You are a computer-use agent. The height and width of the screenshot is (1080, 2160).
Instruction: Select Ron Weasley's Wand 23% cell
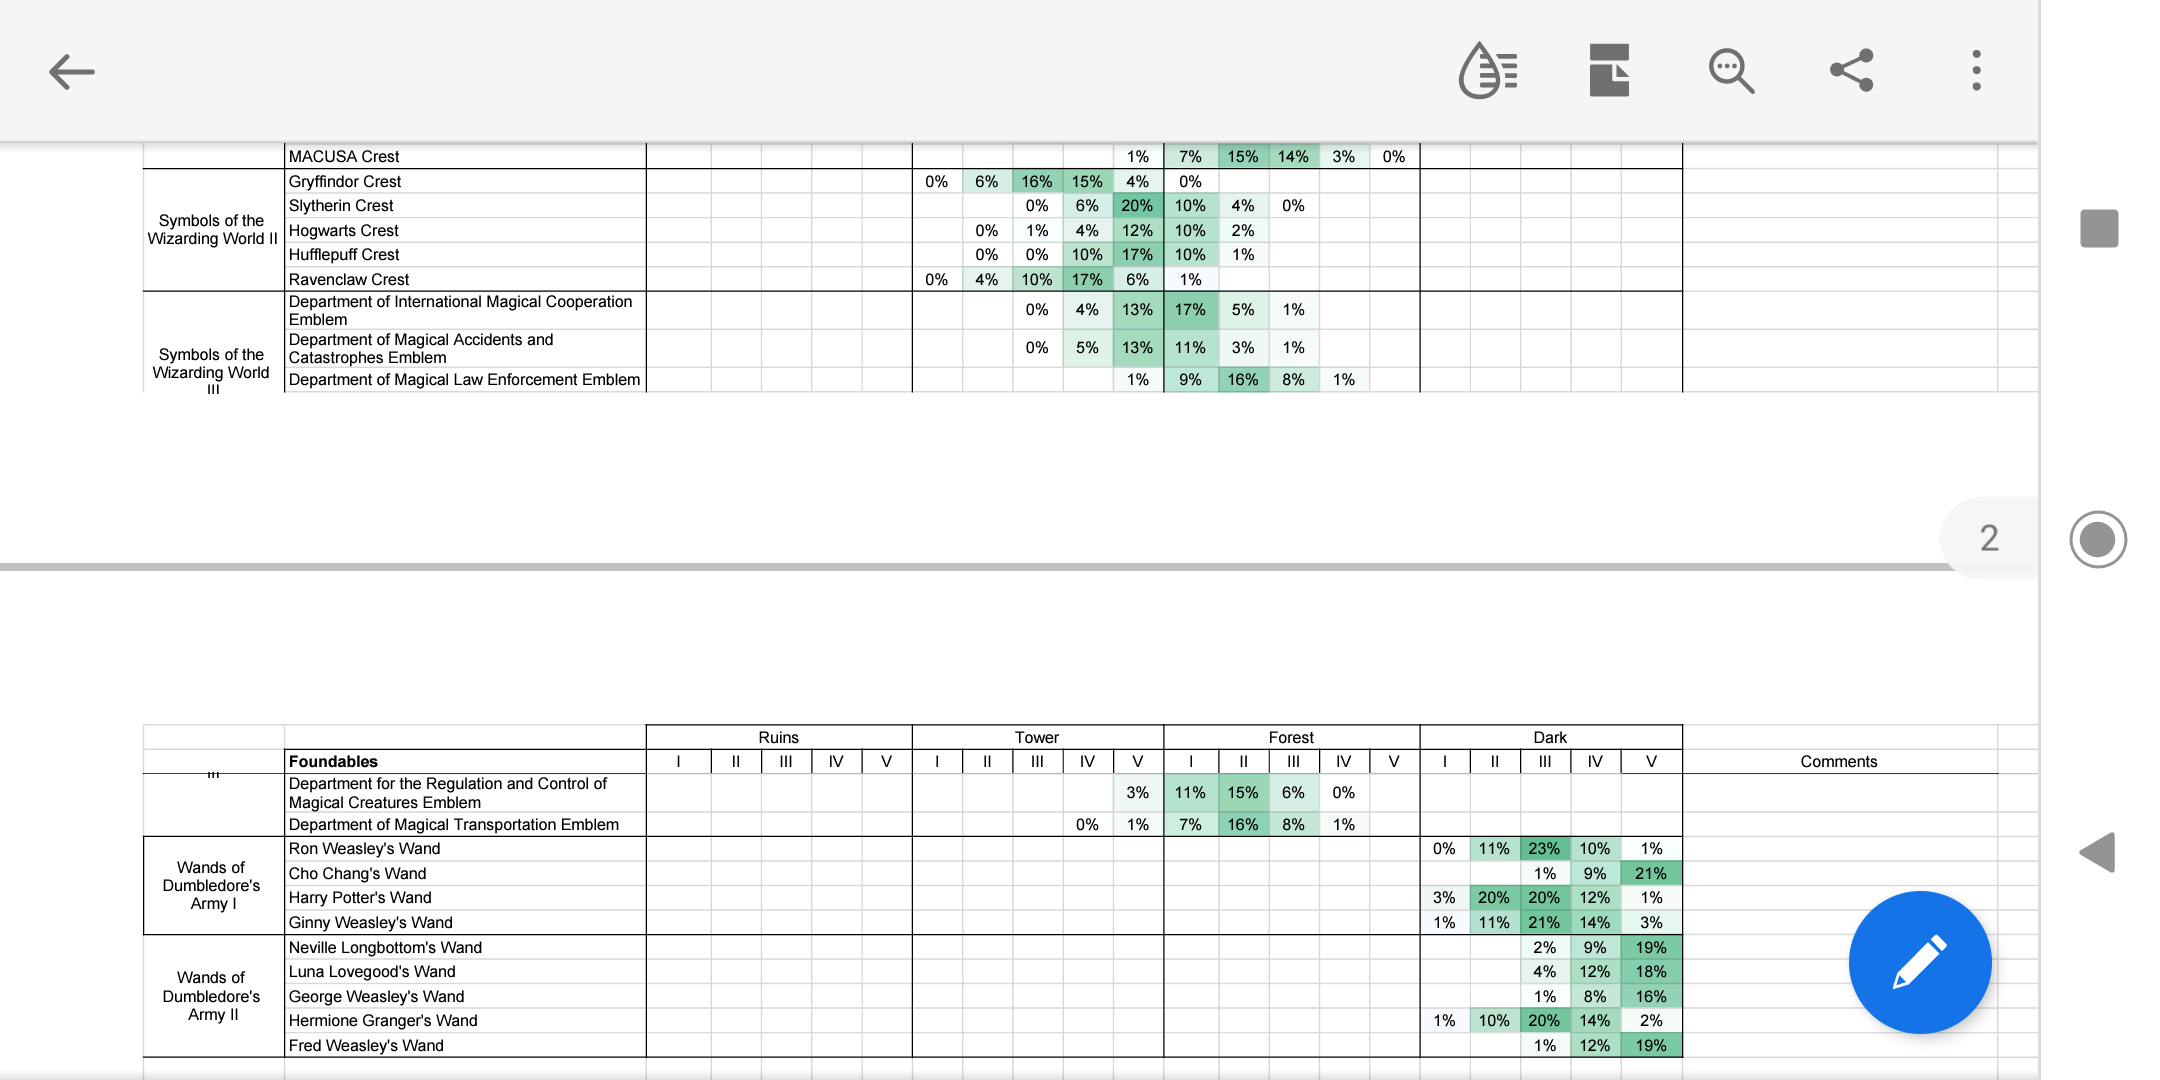pyautogui.click(x=1544, y=848)
